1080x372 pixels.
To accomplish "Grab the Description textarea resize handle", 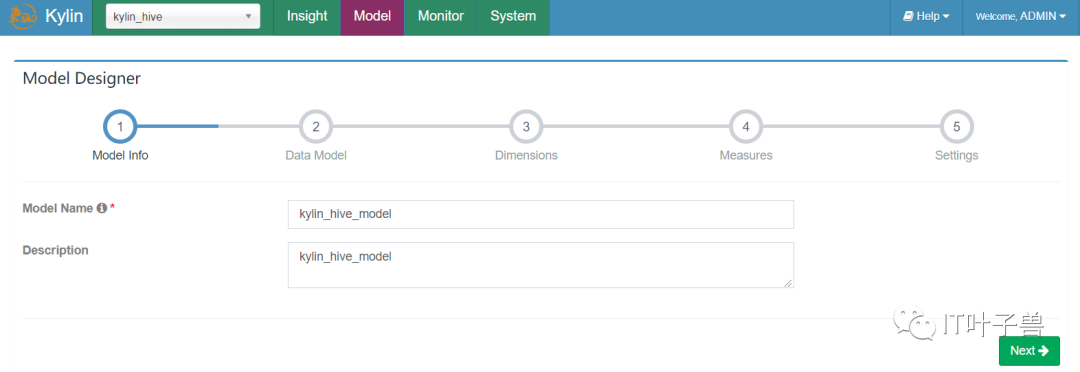I will click(x=789, y=283).
